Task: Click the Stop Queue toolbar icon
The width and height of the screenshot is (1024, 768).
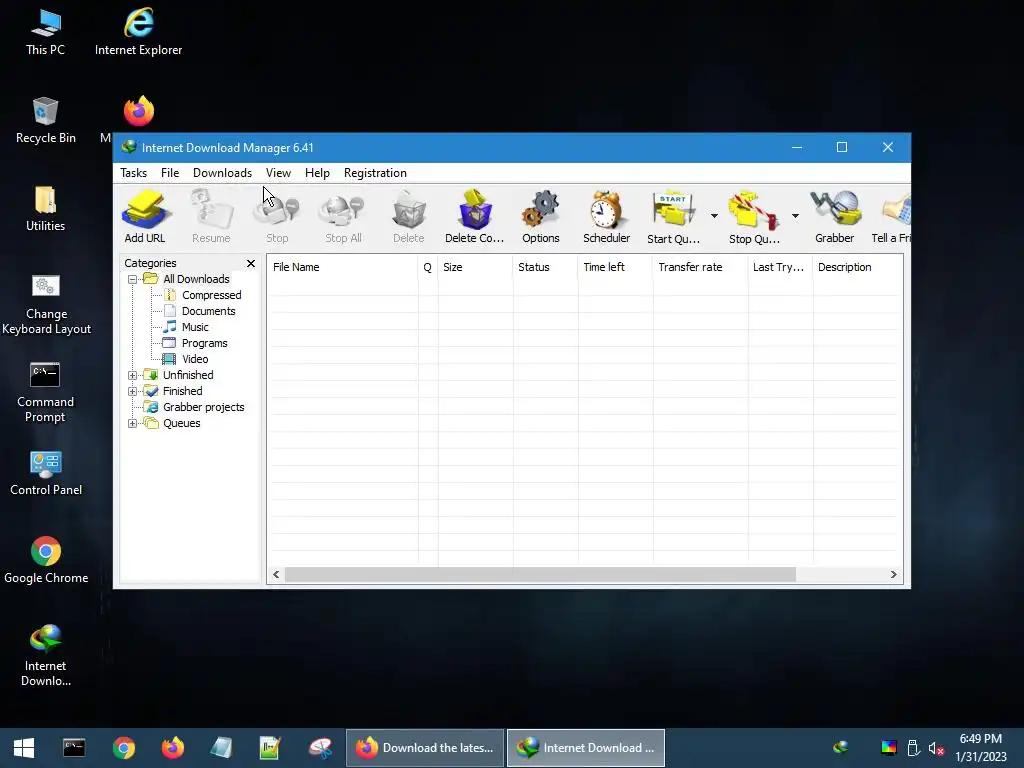Action: (754, 217)
